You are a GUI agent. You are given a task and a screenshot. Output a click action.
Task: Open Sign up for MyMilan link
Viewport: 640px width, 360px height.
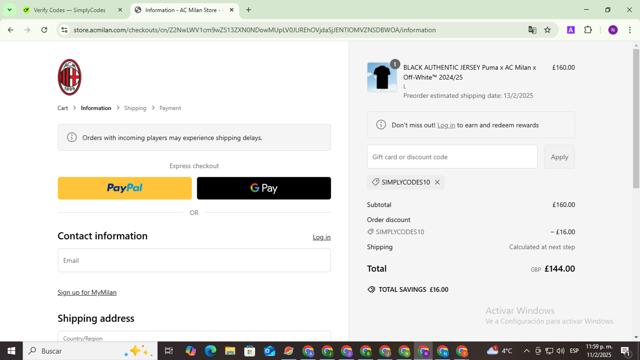[x=87, y=292]
